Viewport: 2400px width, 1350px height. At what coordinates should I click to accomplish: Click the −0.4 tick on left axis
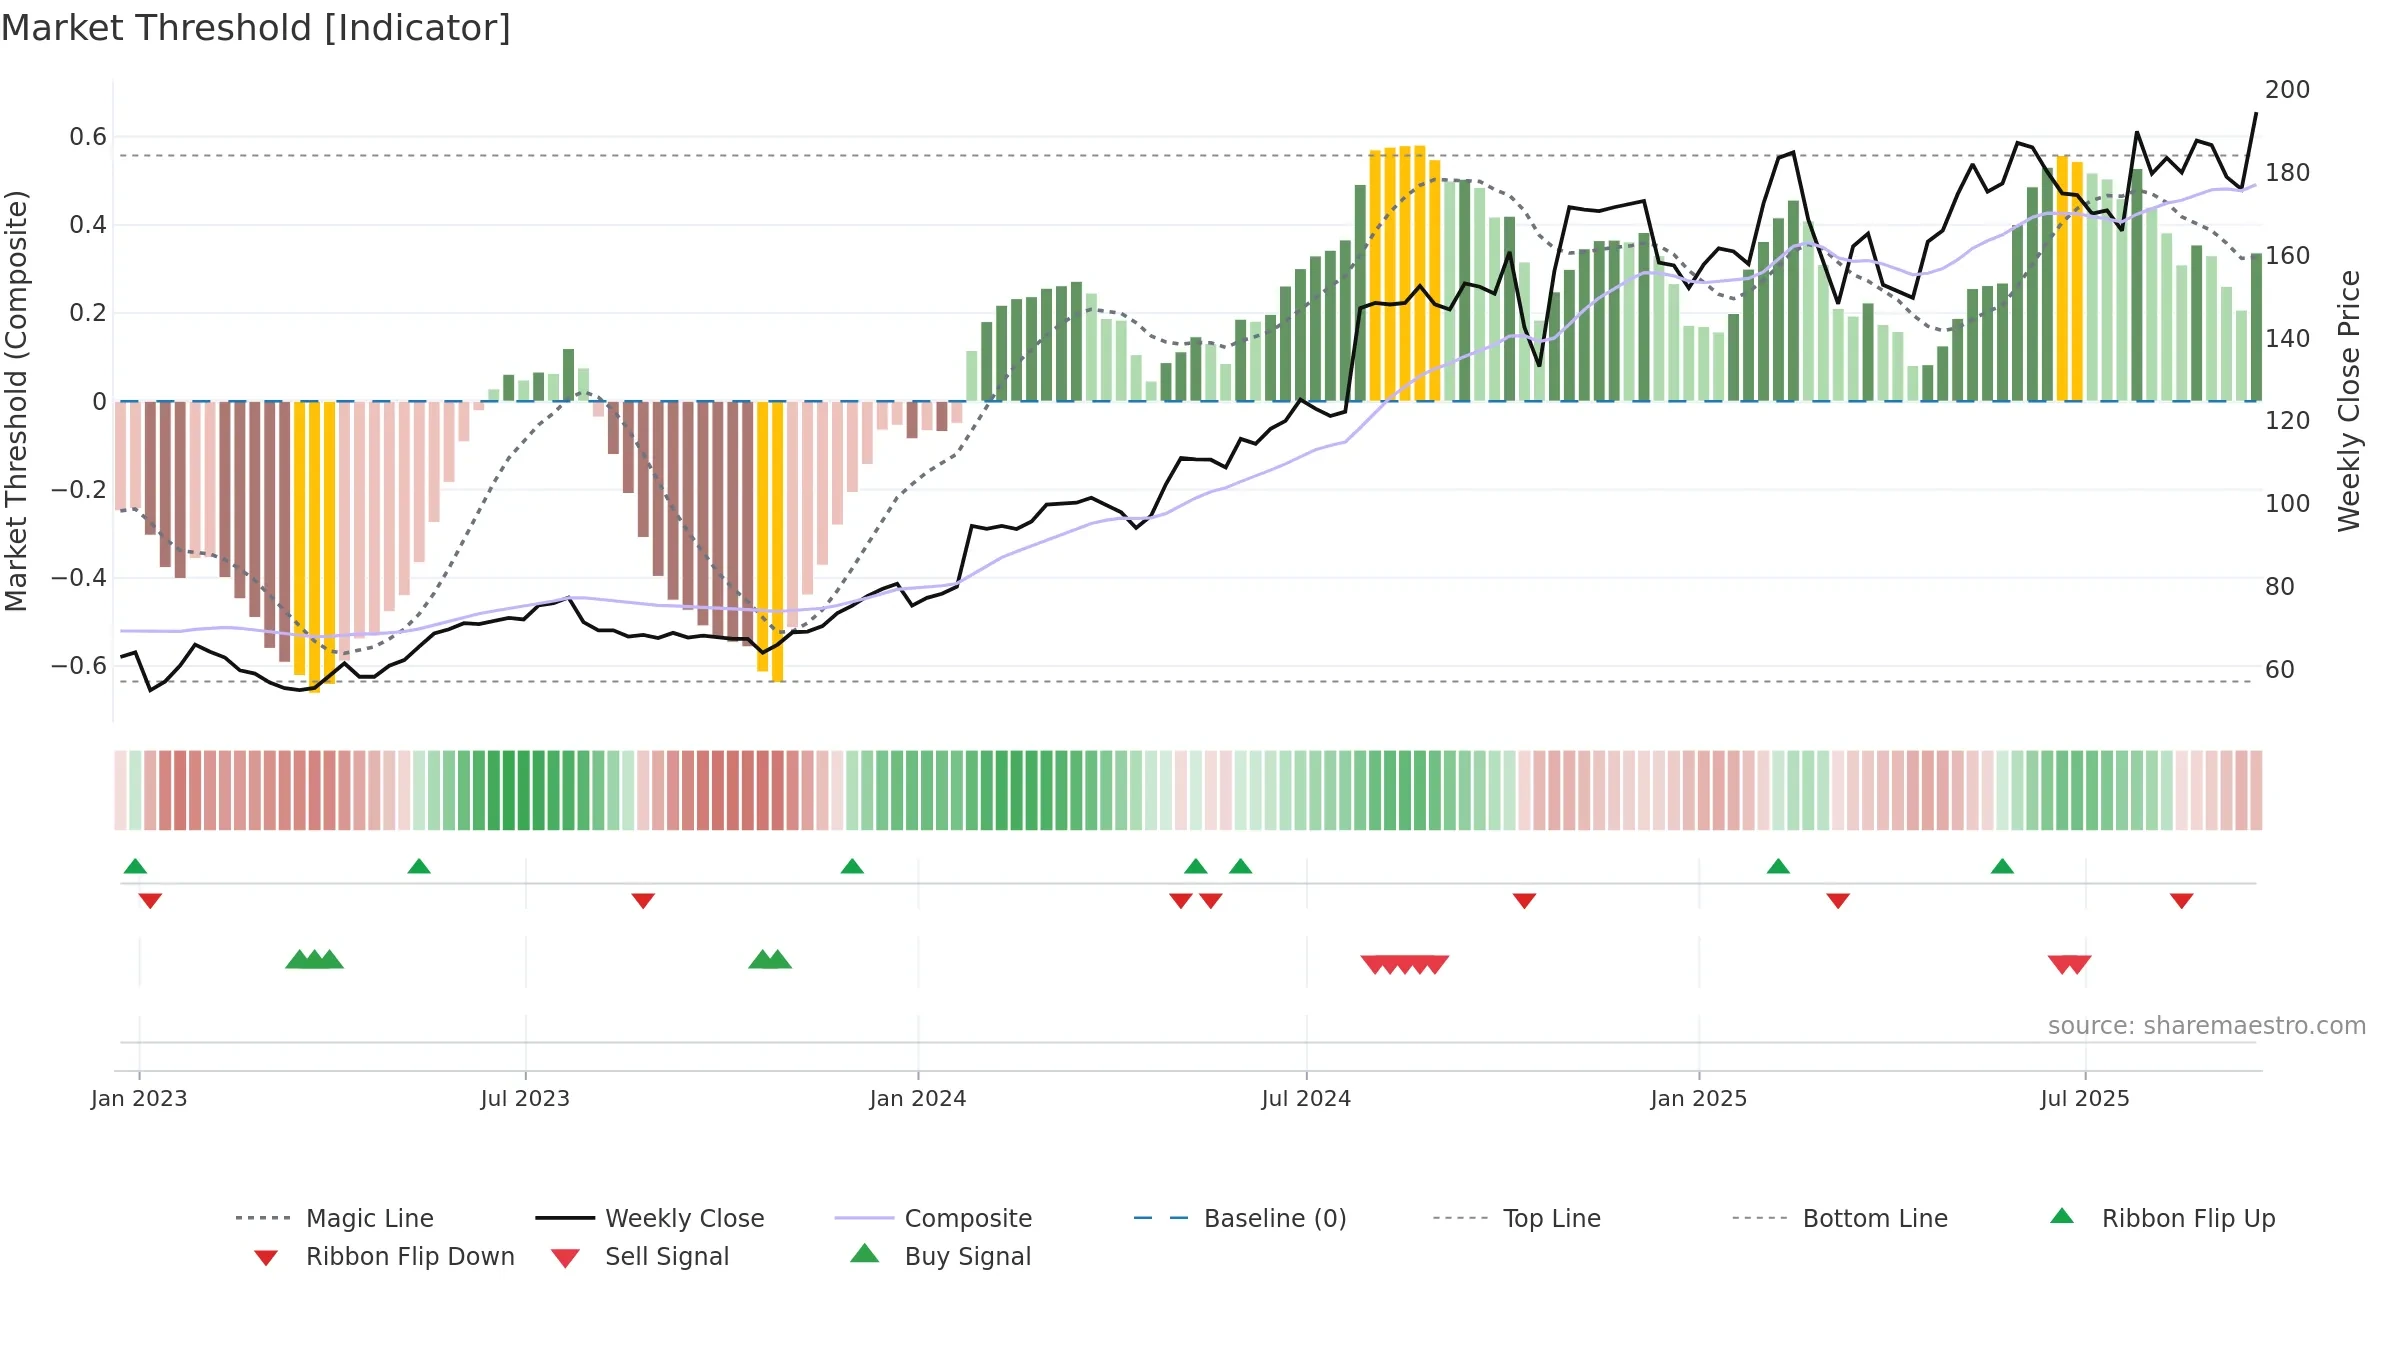pos(79,578)
